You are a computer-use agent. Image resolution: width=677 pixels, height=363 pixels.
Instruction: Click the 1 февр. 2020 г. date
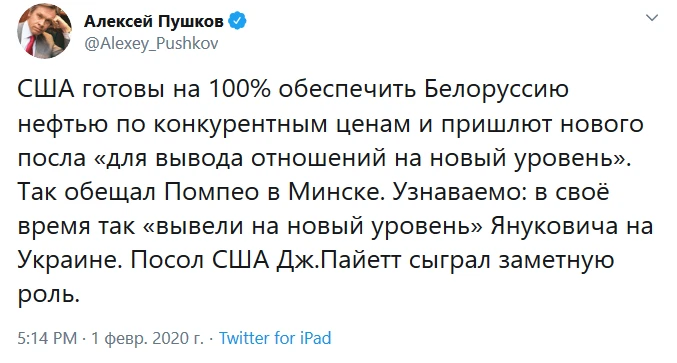[147, 338]
